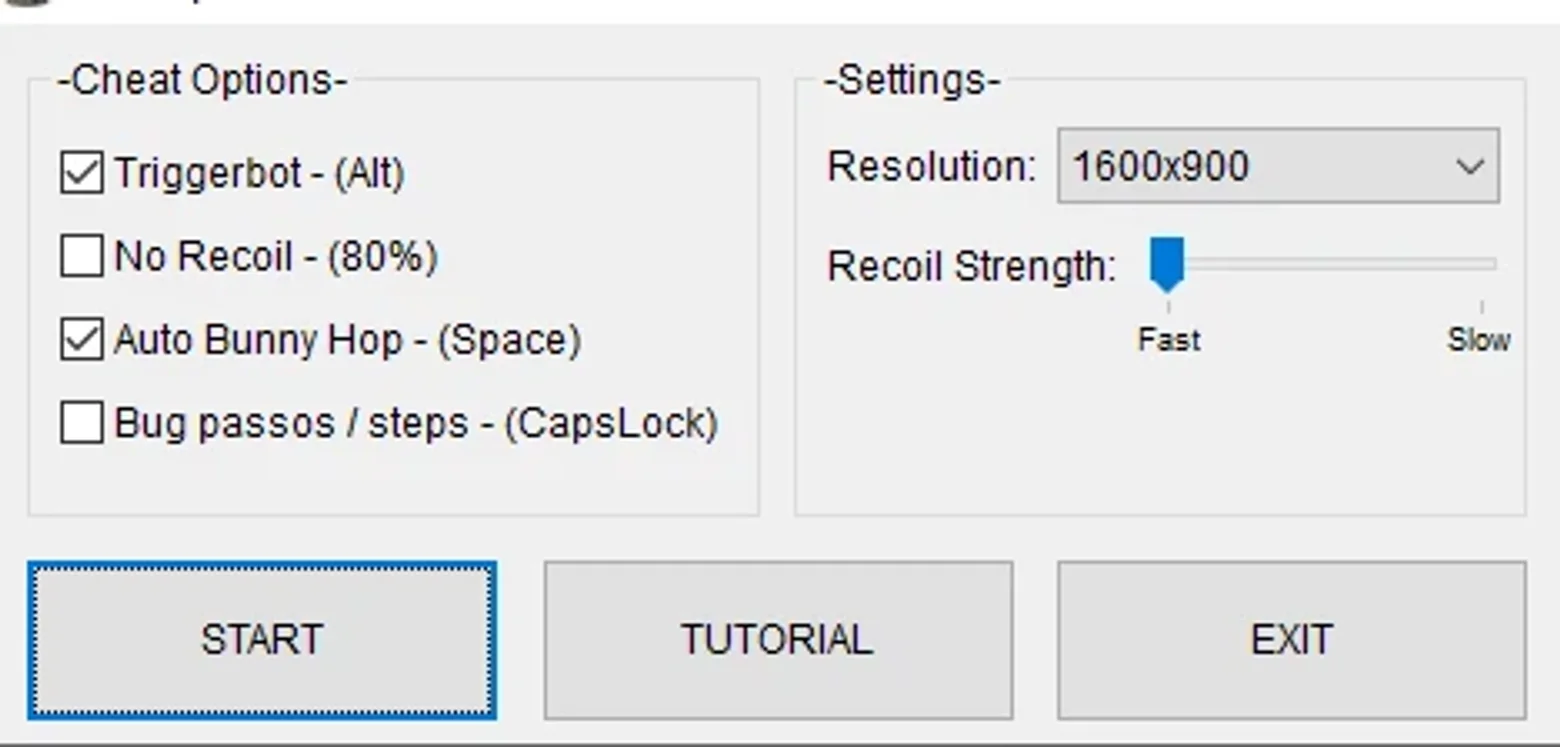Open the Resolution 1600x900 combo box
This screenshot has width=1560, height=747.
(1278, 166)
